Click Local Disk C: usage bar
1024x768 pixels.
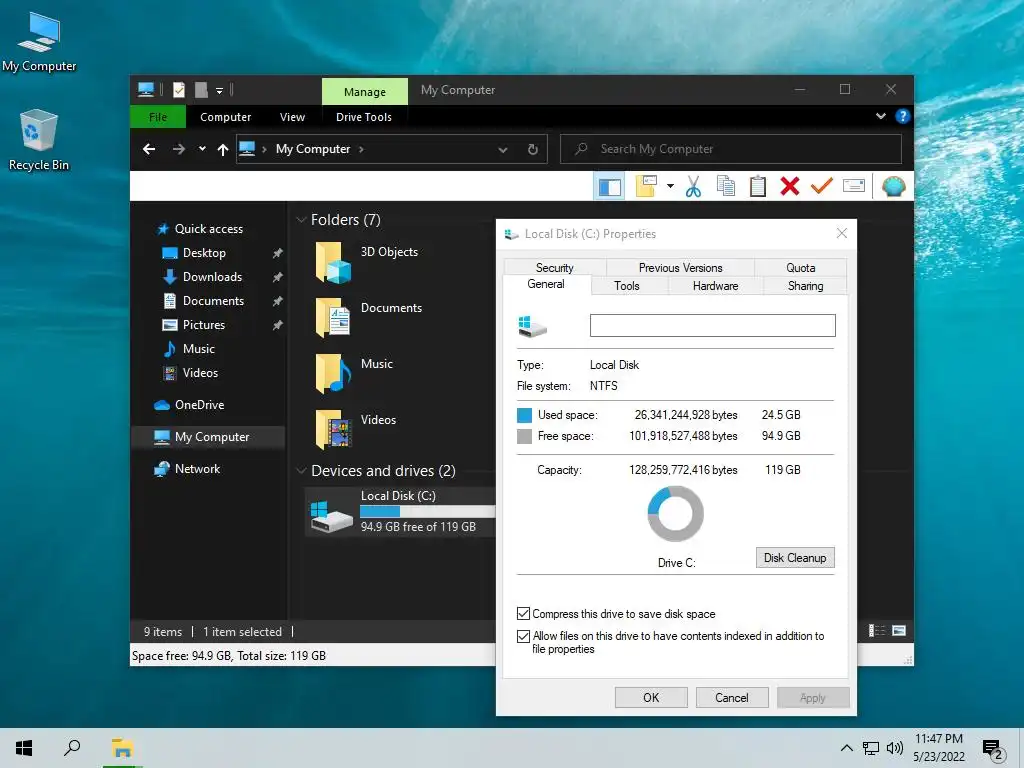(428, 511)
